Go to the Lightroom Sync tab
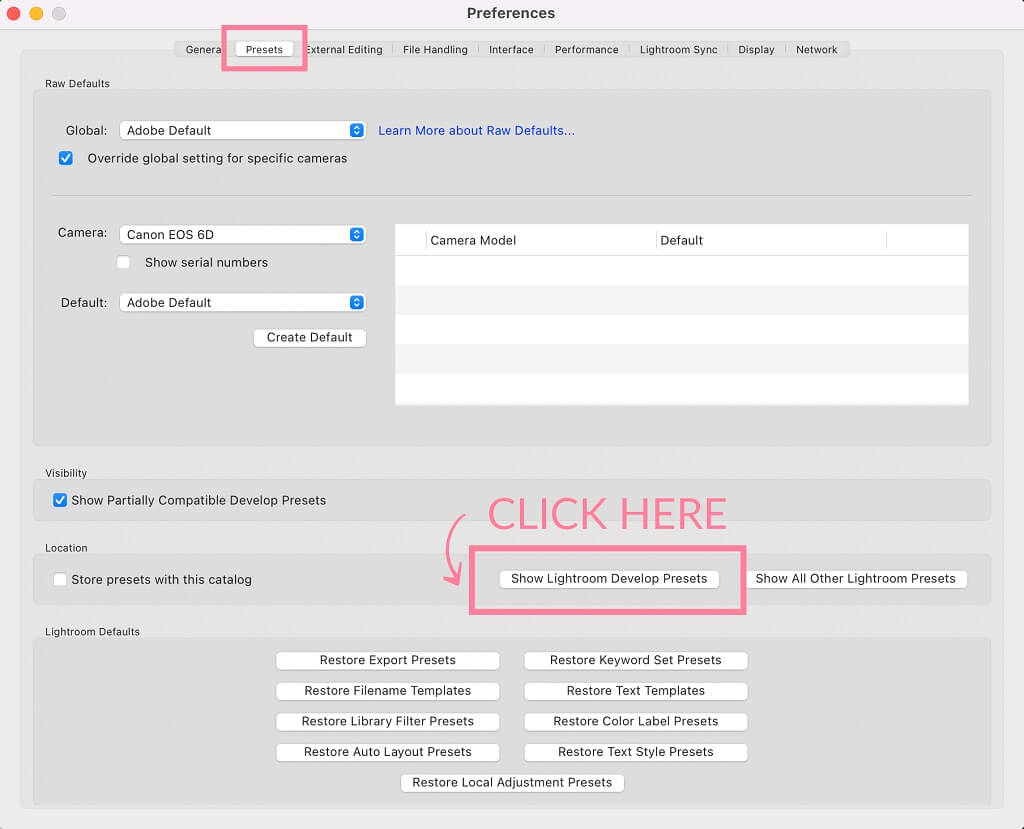 click(x=678, y=50)
